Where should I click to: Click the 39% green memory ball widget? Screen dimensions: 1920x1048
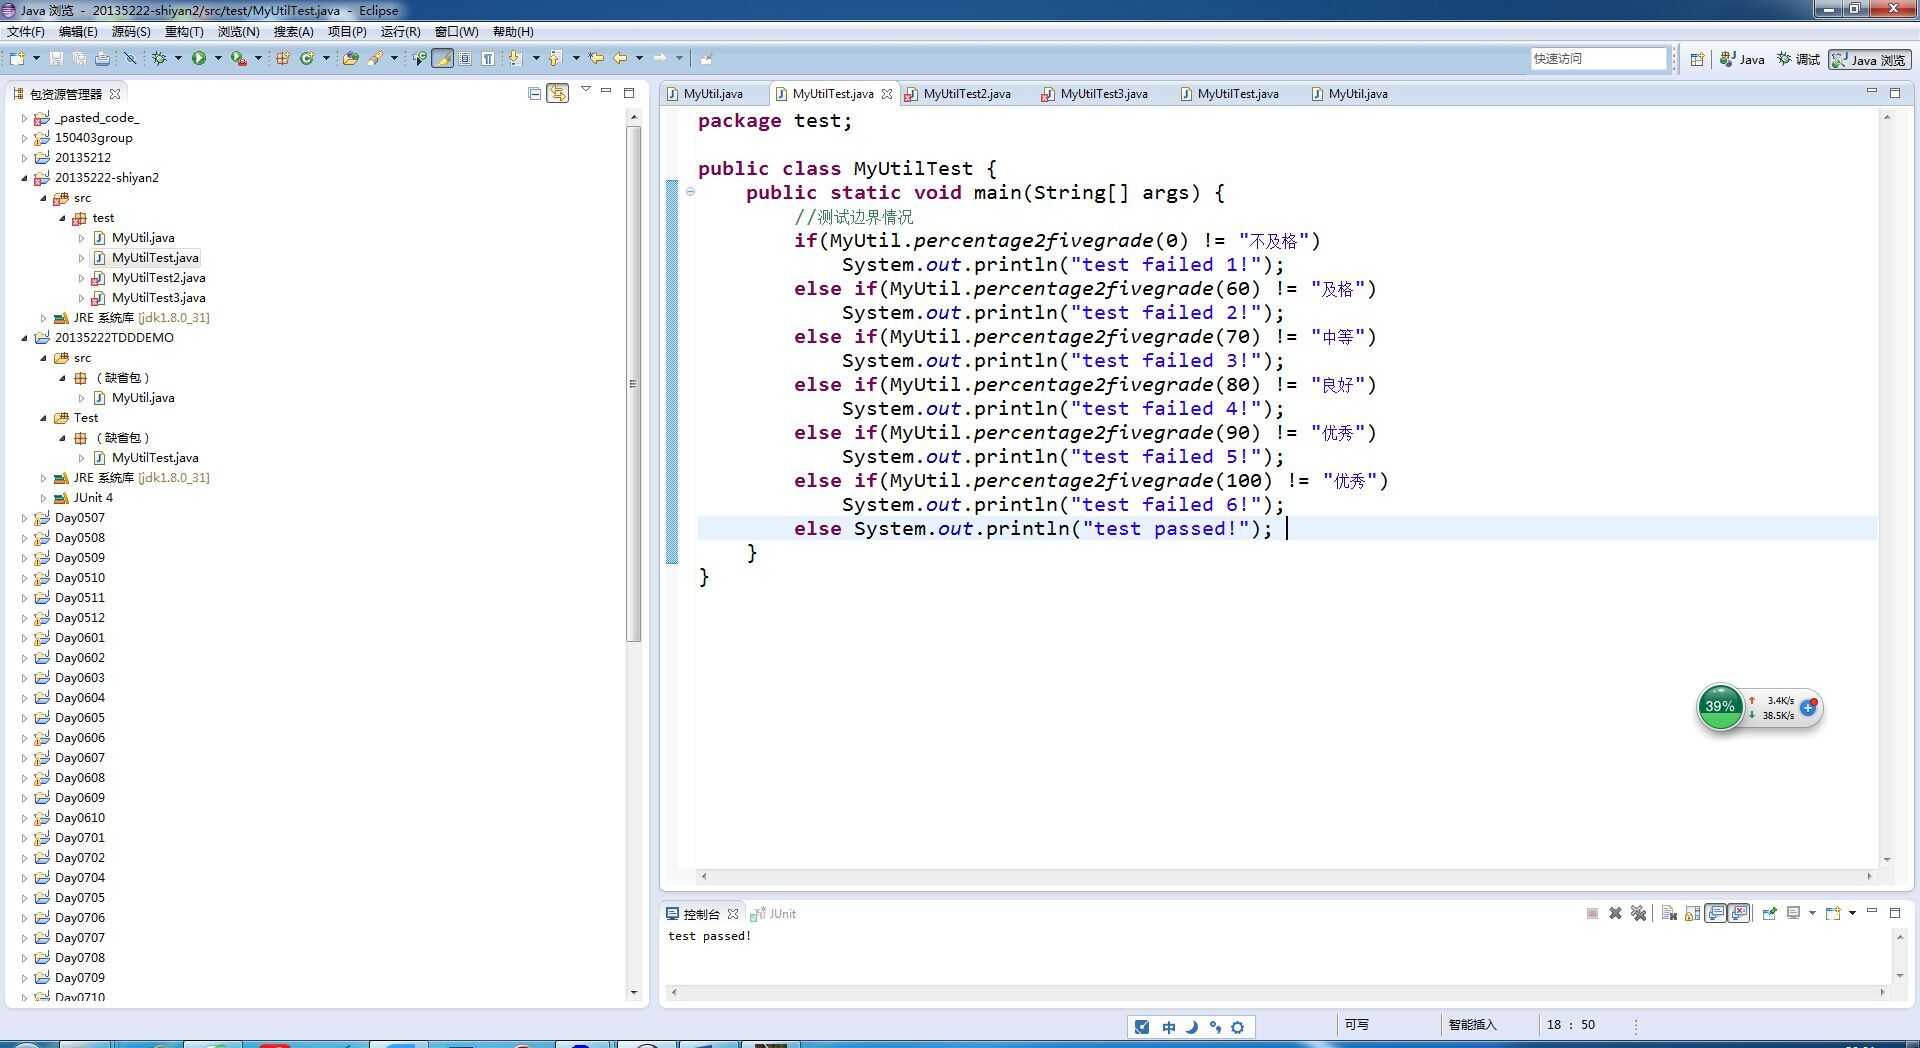tap(1720, 707)
